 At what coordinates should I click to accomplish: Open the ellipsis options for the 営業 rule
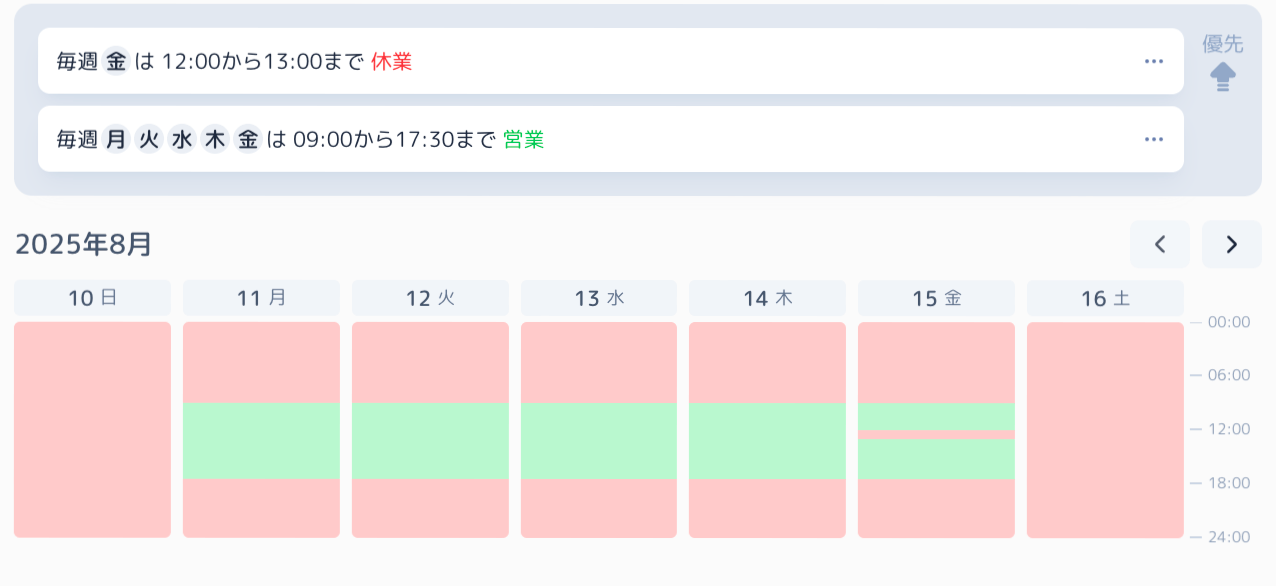click(1154, 139)
